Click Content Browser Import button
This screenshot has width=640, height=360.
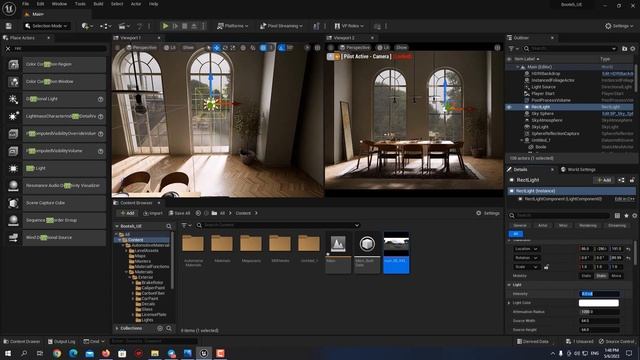(153, 213)
